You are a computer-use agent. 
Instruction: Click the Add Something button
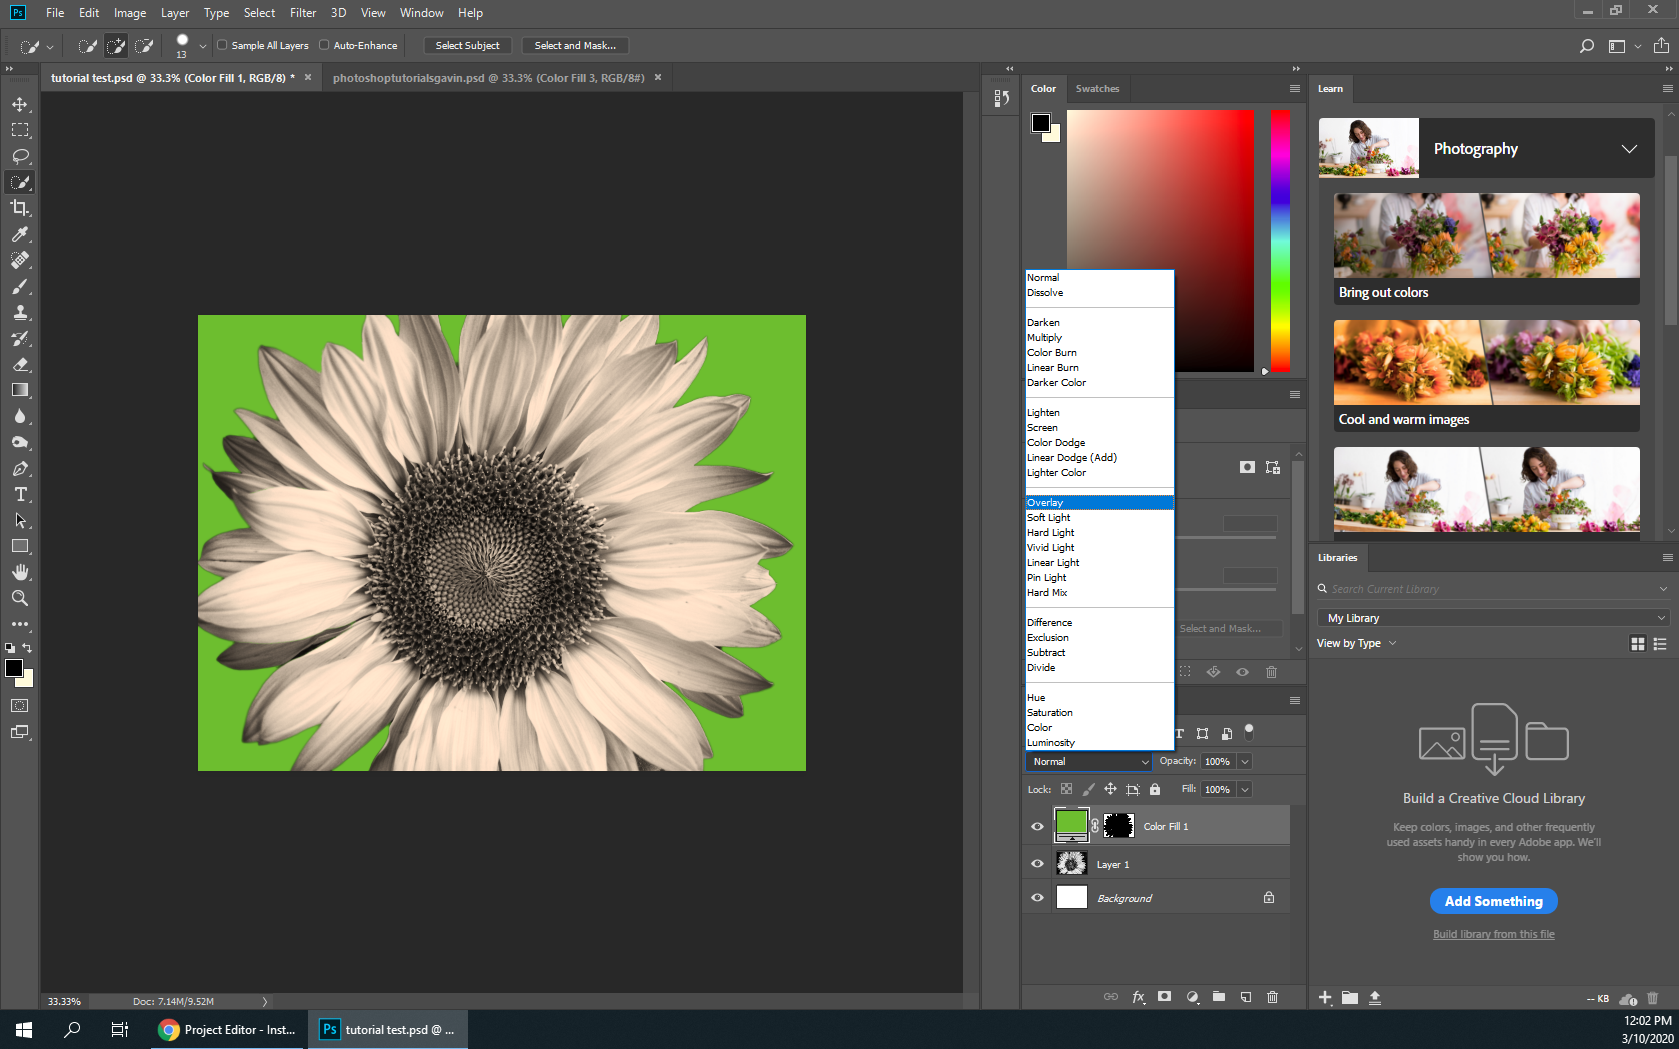pos(1493,901)
